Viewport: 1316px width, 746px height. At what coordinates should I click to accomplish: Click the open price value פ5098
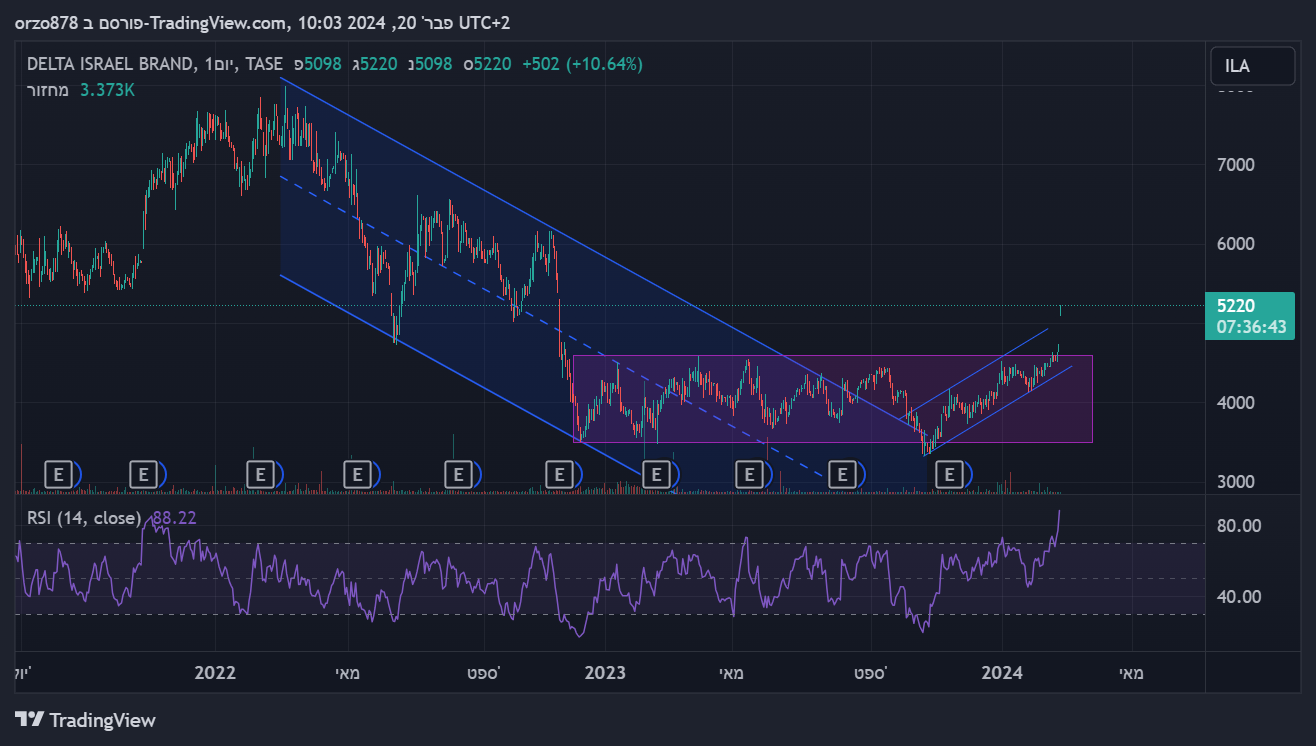pyautogui.click(x=318, y=64)
